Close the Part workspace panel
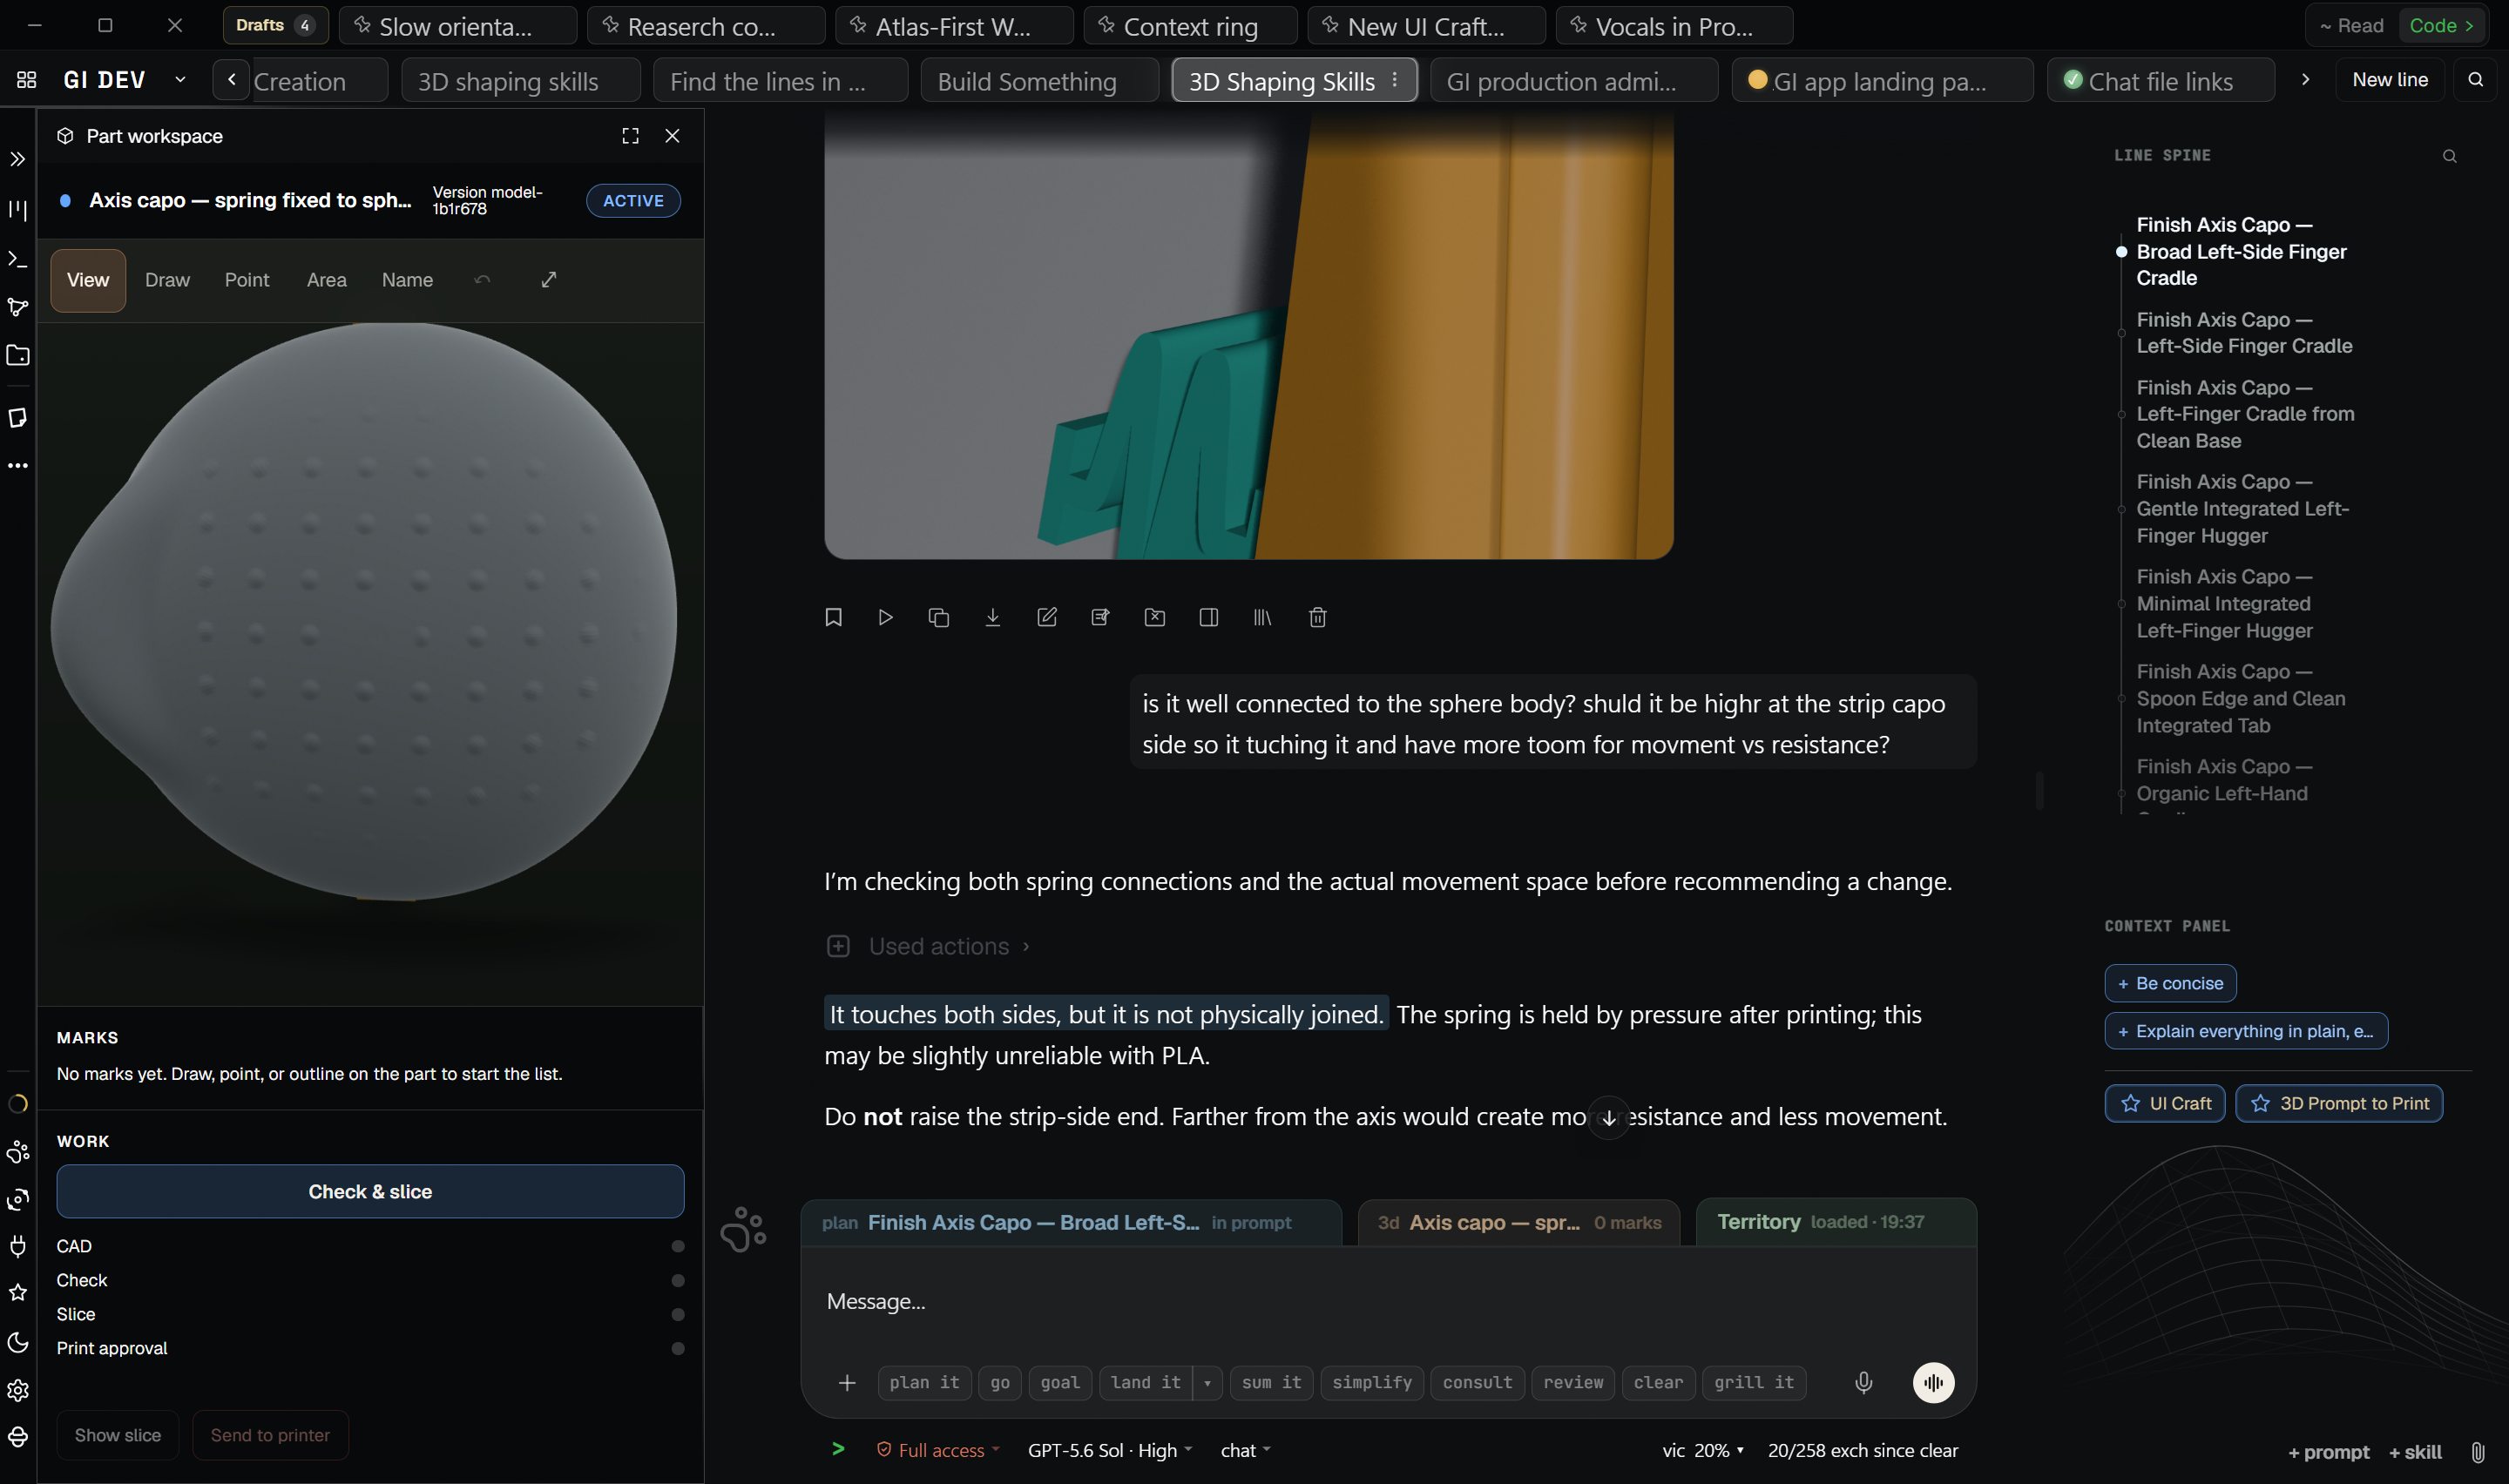 click(672, 136)
